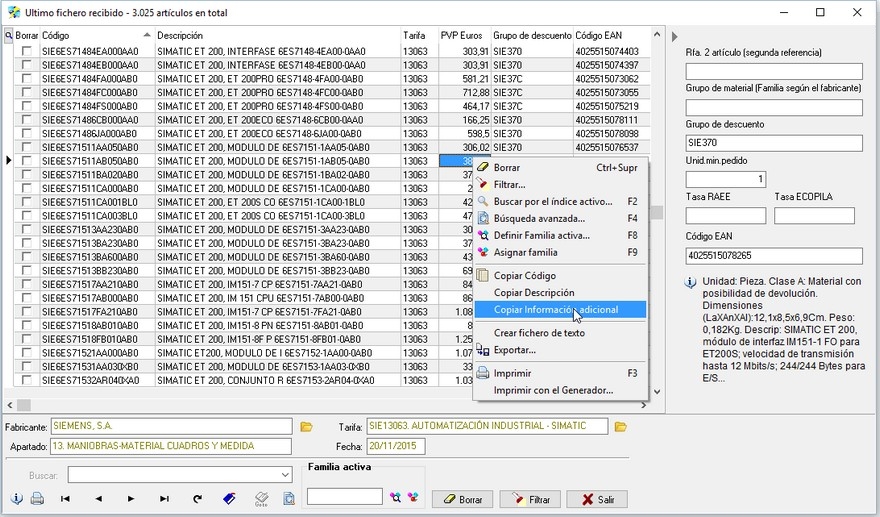Click the vertical scrollbar down arrow
880x517 pixels.
click(657, 392)
